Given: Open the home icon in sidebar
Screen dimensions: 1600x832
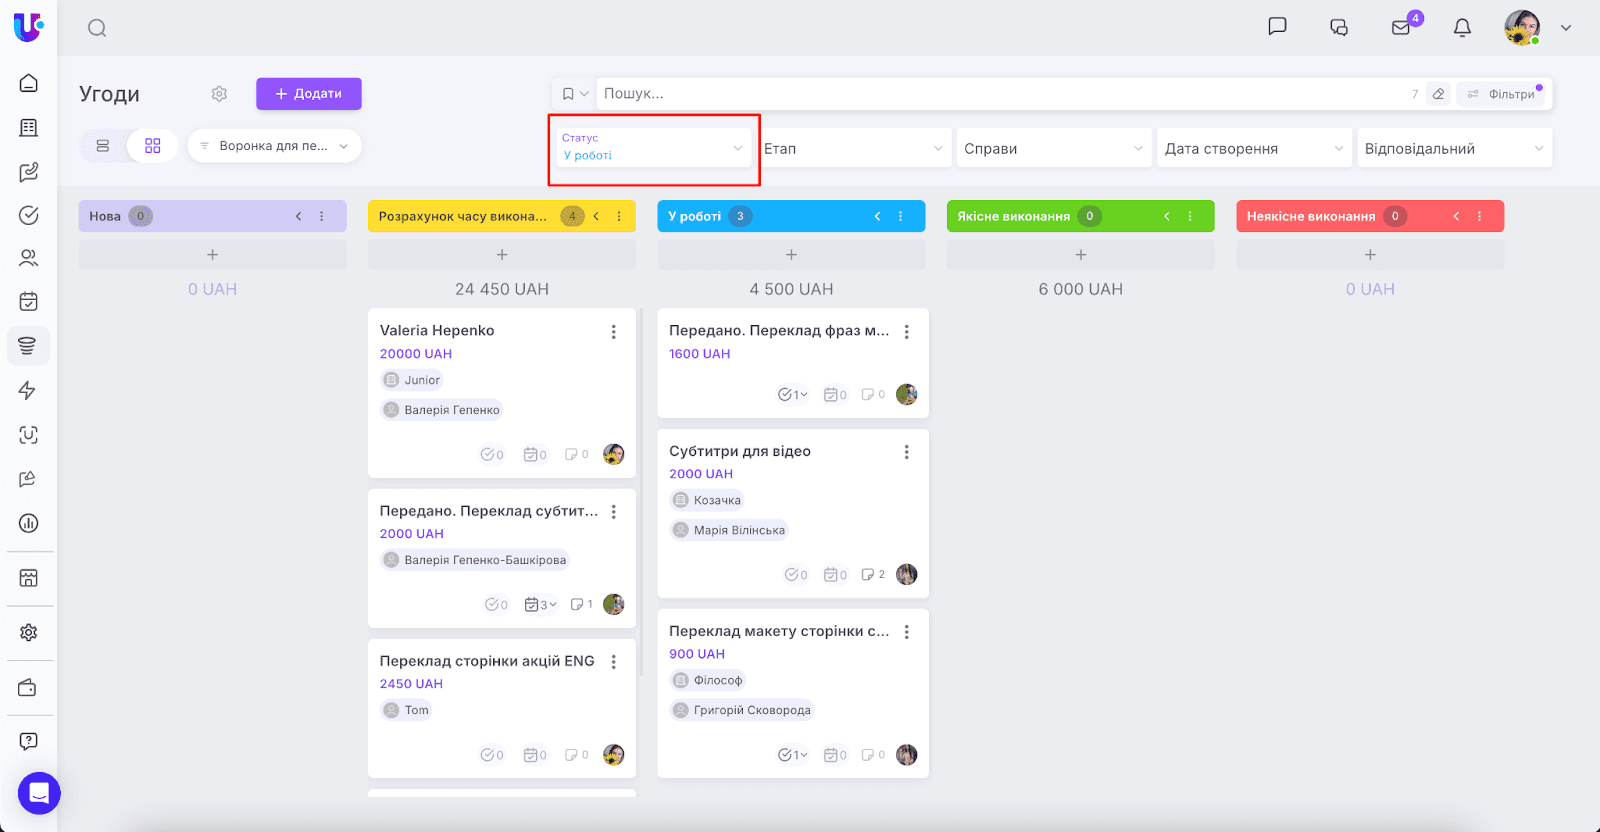Looking at the screenshot, I should click(29, 83).
